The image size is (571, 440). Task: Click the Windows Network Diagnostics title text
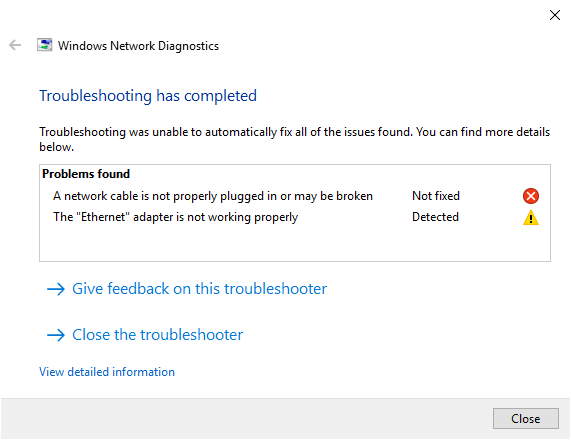[138, 46]
